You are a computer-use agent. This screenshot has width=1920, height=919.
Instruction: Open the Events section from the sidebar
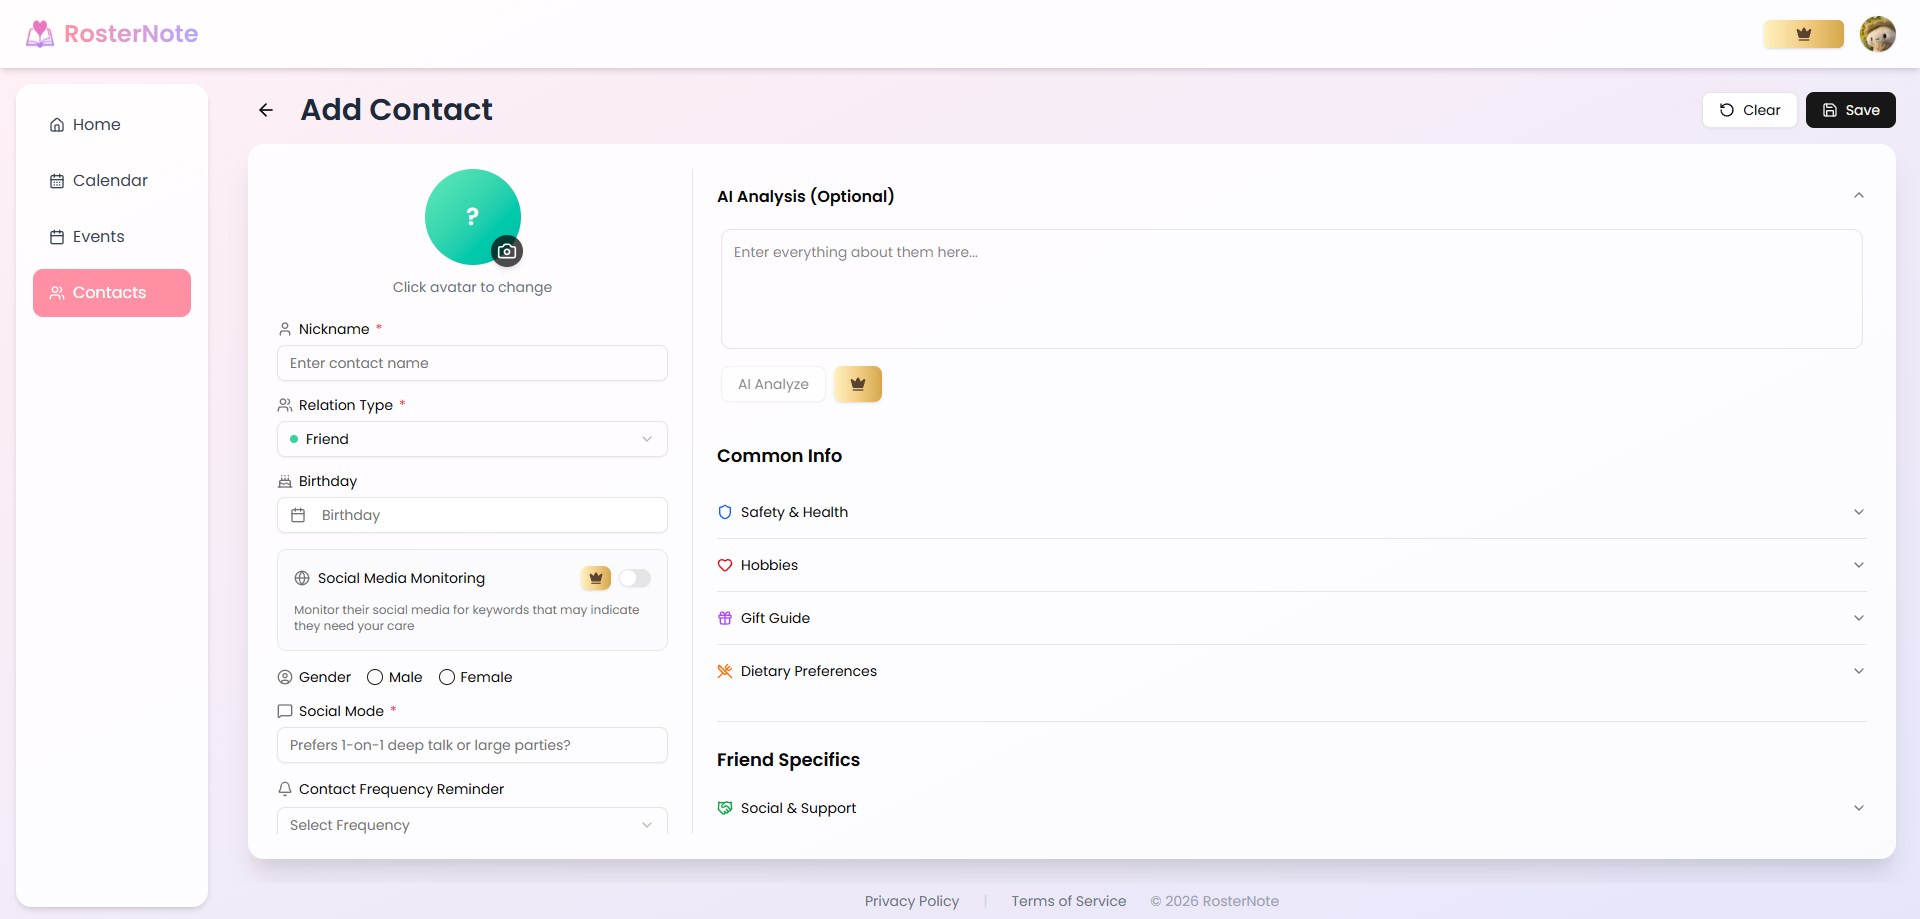(98, 236)
